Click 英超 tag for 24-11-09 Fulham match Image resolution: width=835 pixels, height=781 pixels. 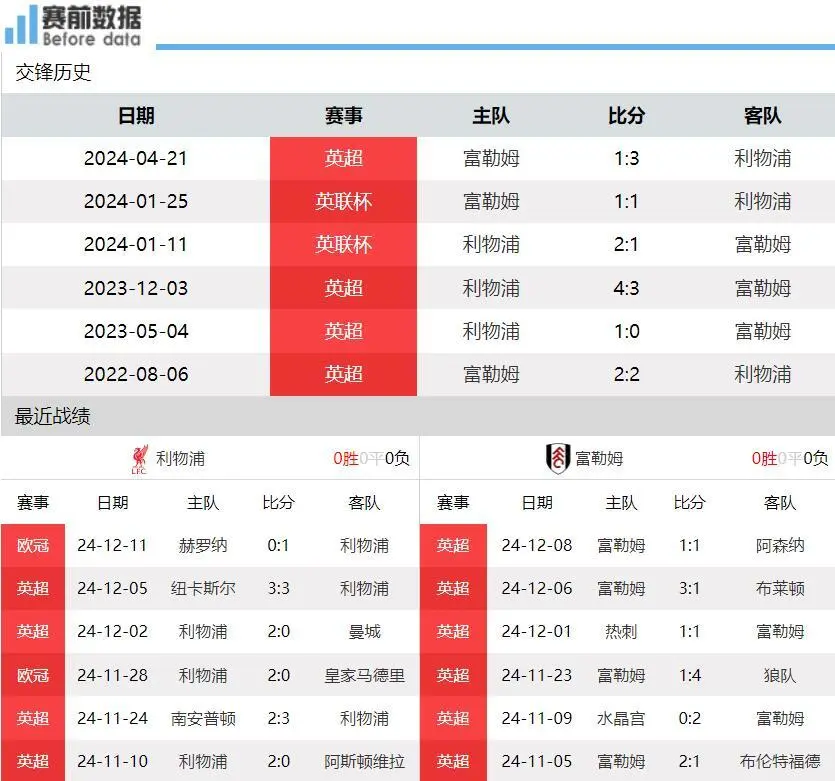click(453, 718)
